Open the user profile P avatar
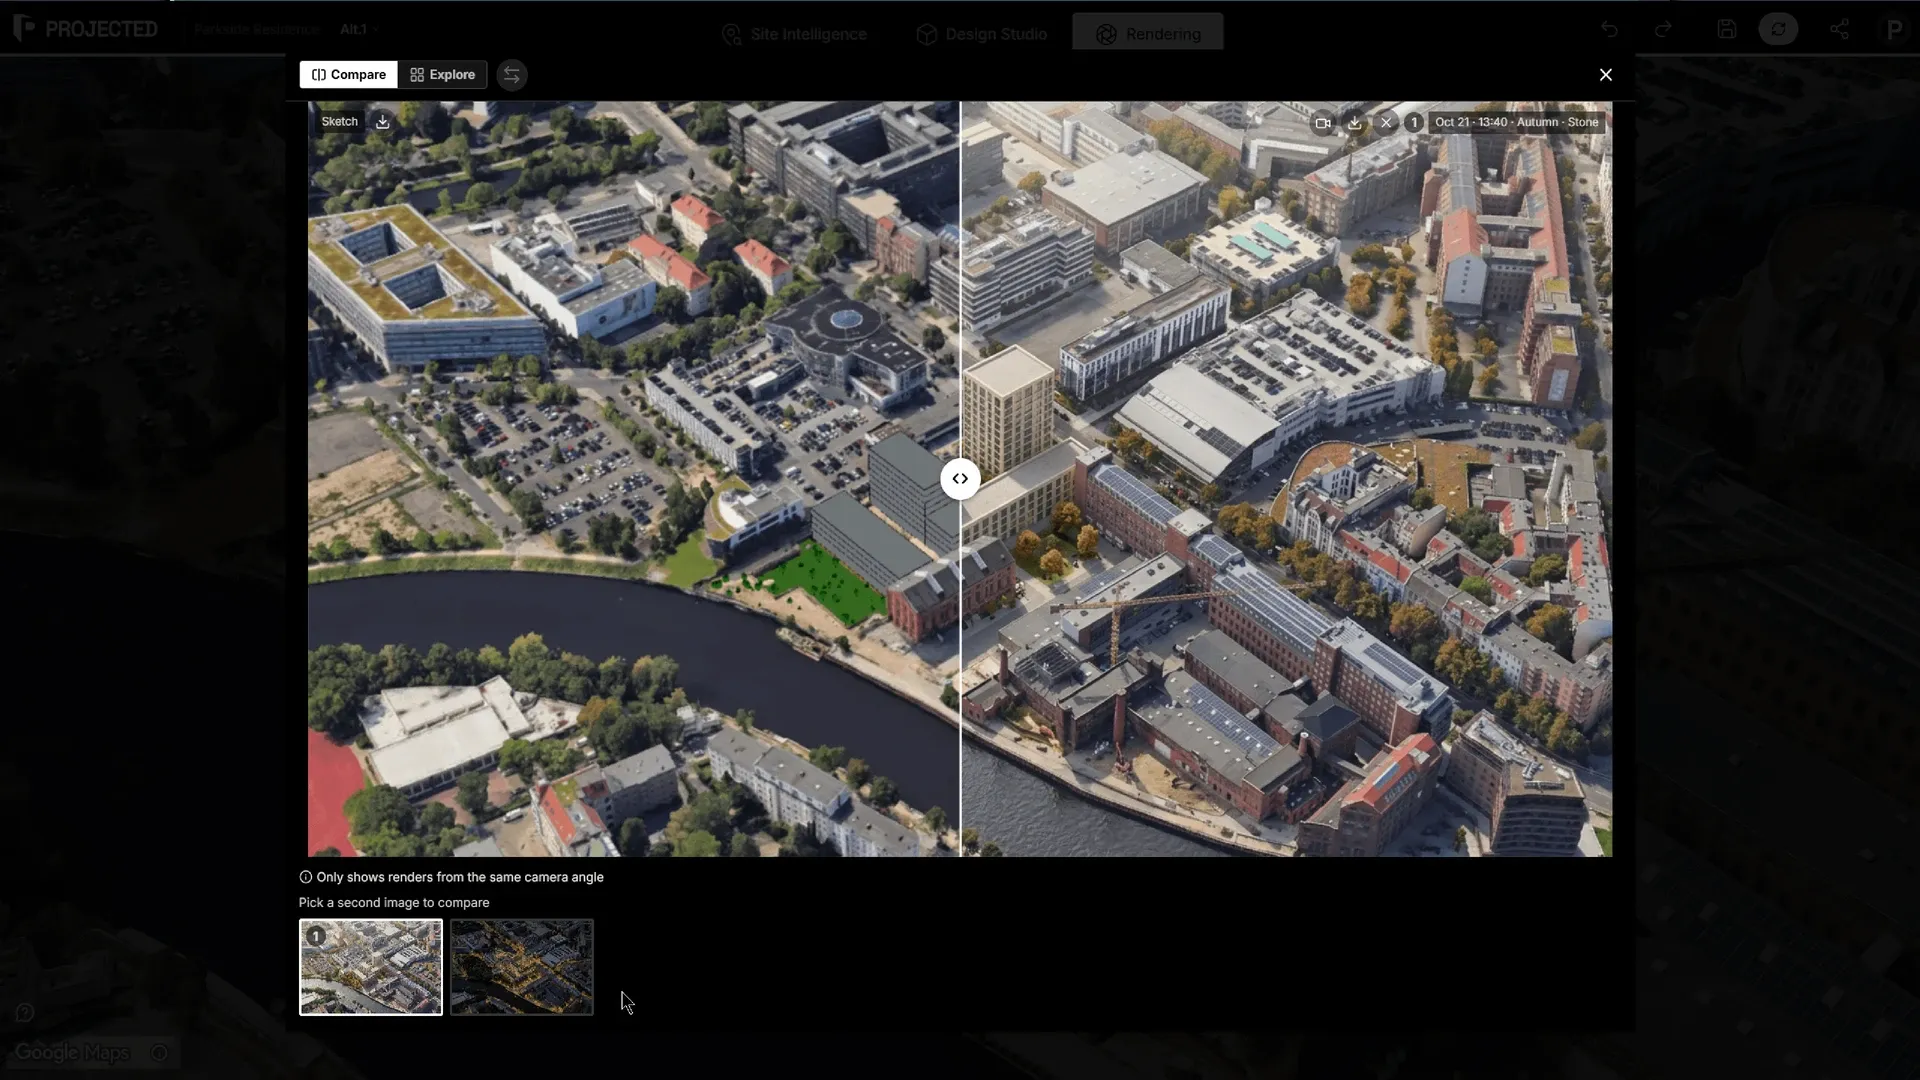This screenshot has height=1080, width=1920. (x=1894, y=30)
